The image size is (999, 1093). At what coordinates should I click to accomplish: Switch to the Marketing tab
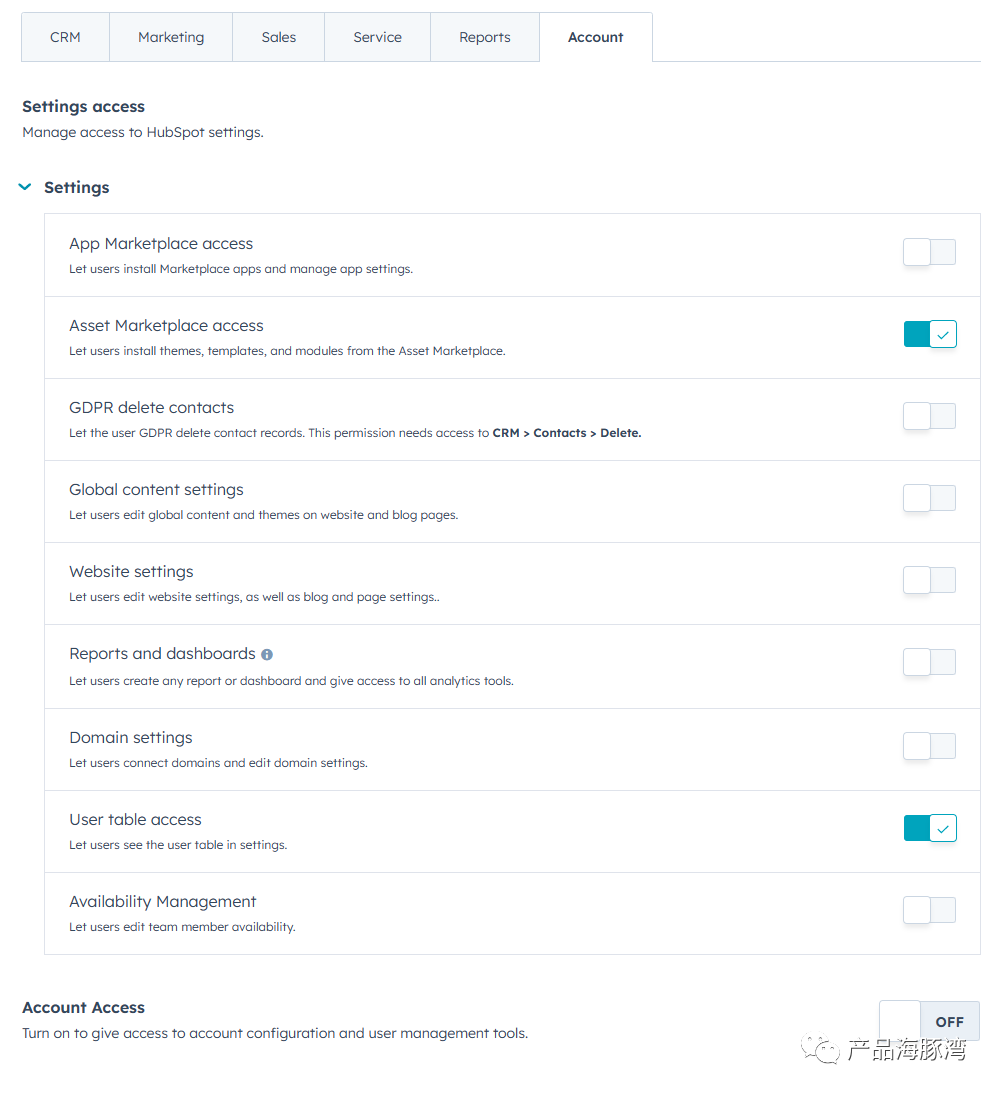point(171,37)
